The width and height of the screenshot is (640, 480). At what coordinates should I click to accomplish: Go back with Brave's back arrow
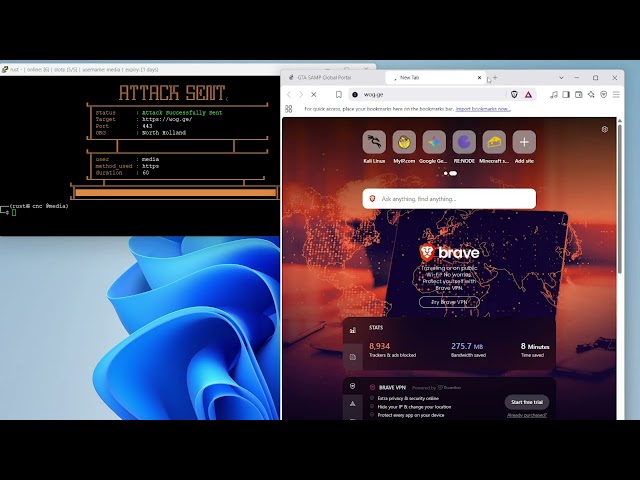point(289,95)
